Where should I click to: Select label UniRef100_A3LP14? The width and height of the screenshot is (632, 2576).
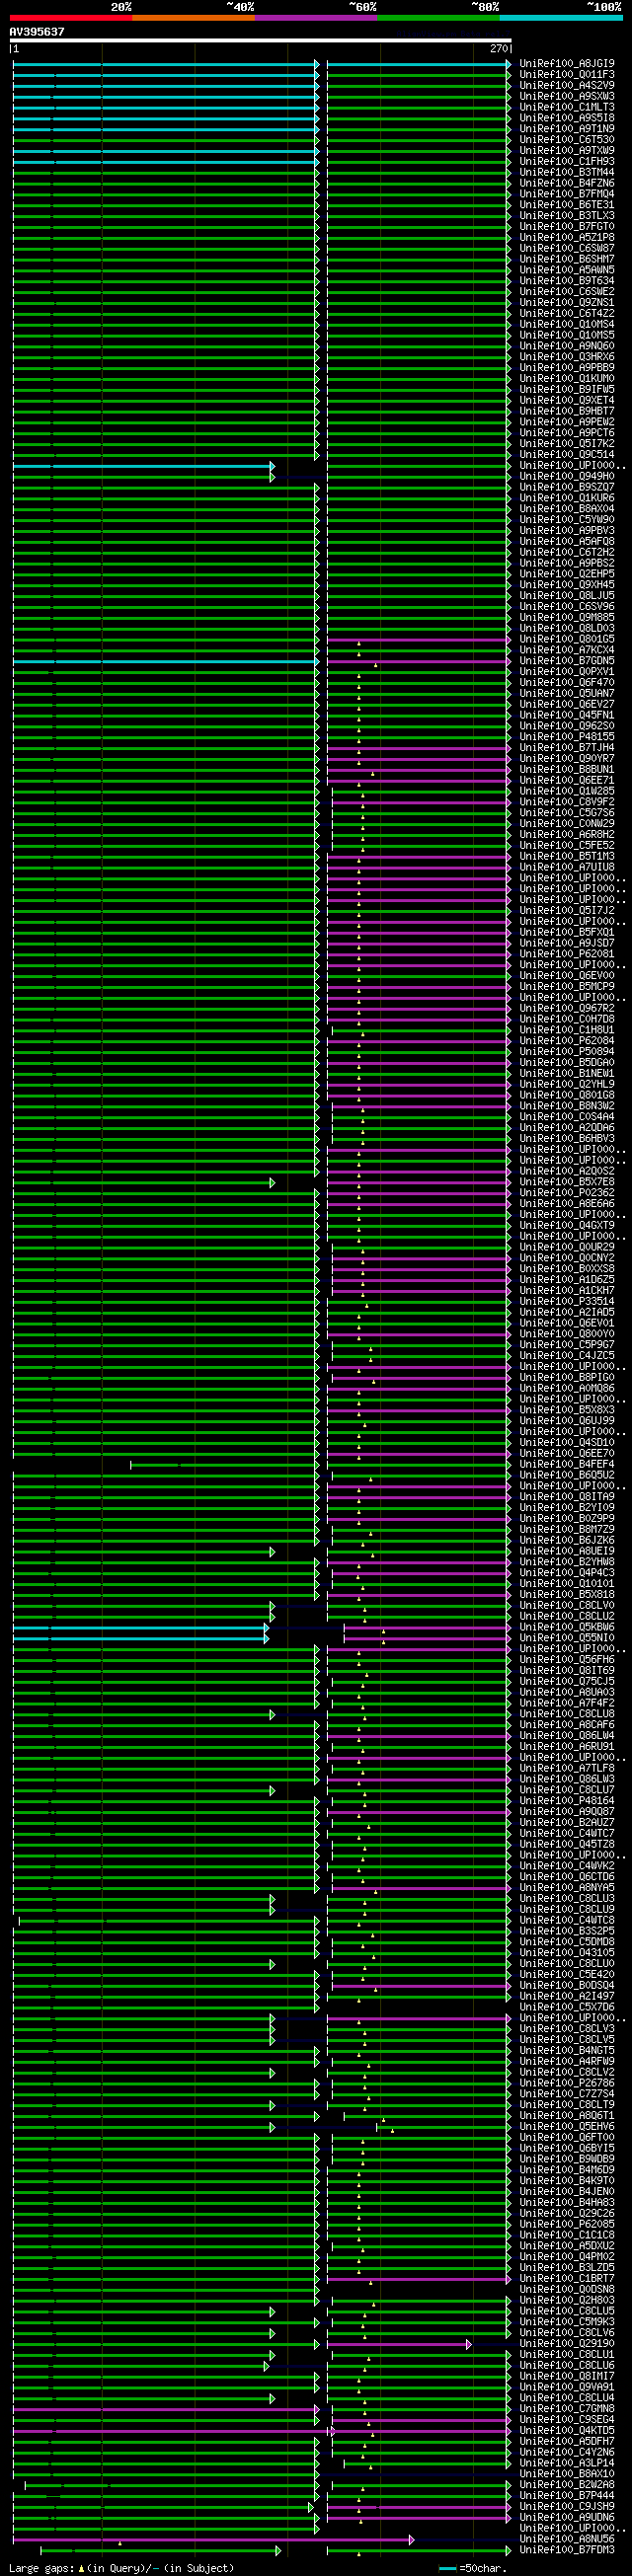click(567, 2464)
